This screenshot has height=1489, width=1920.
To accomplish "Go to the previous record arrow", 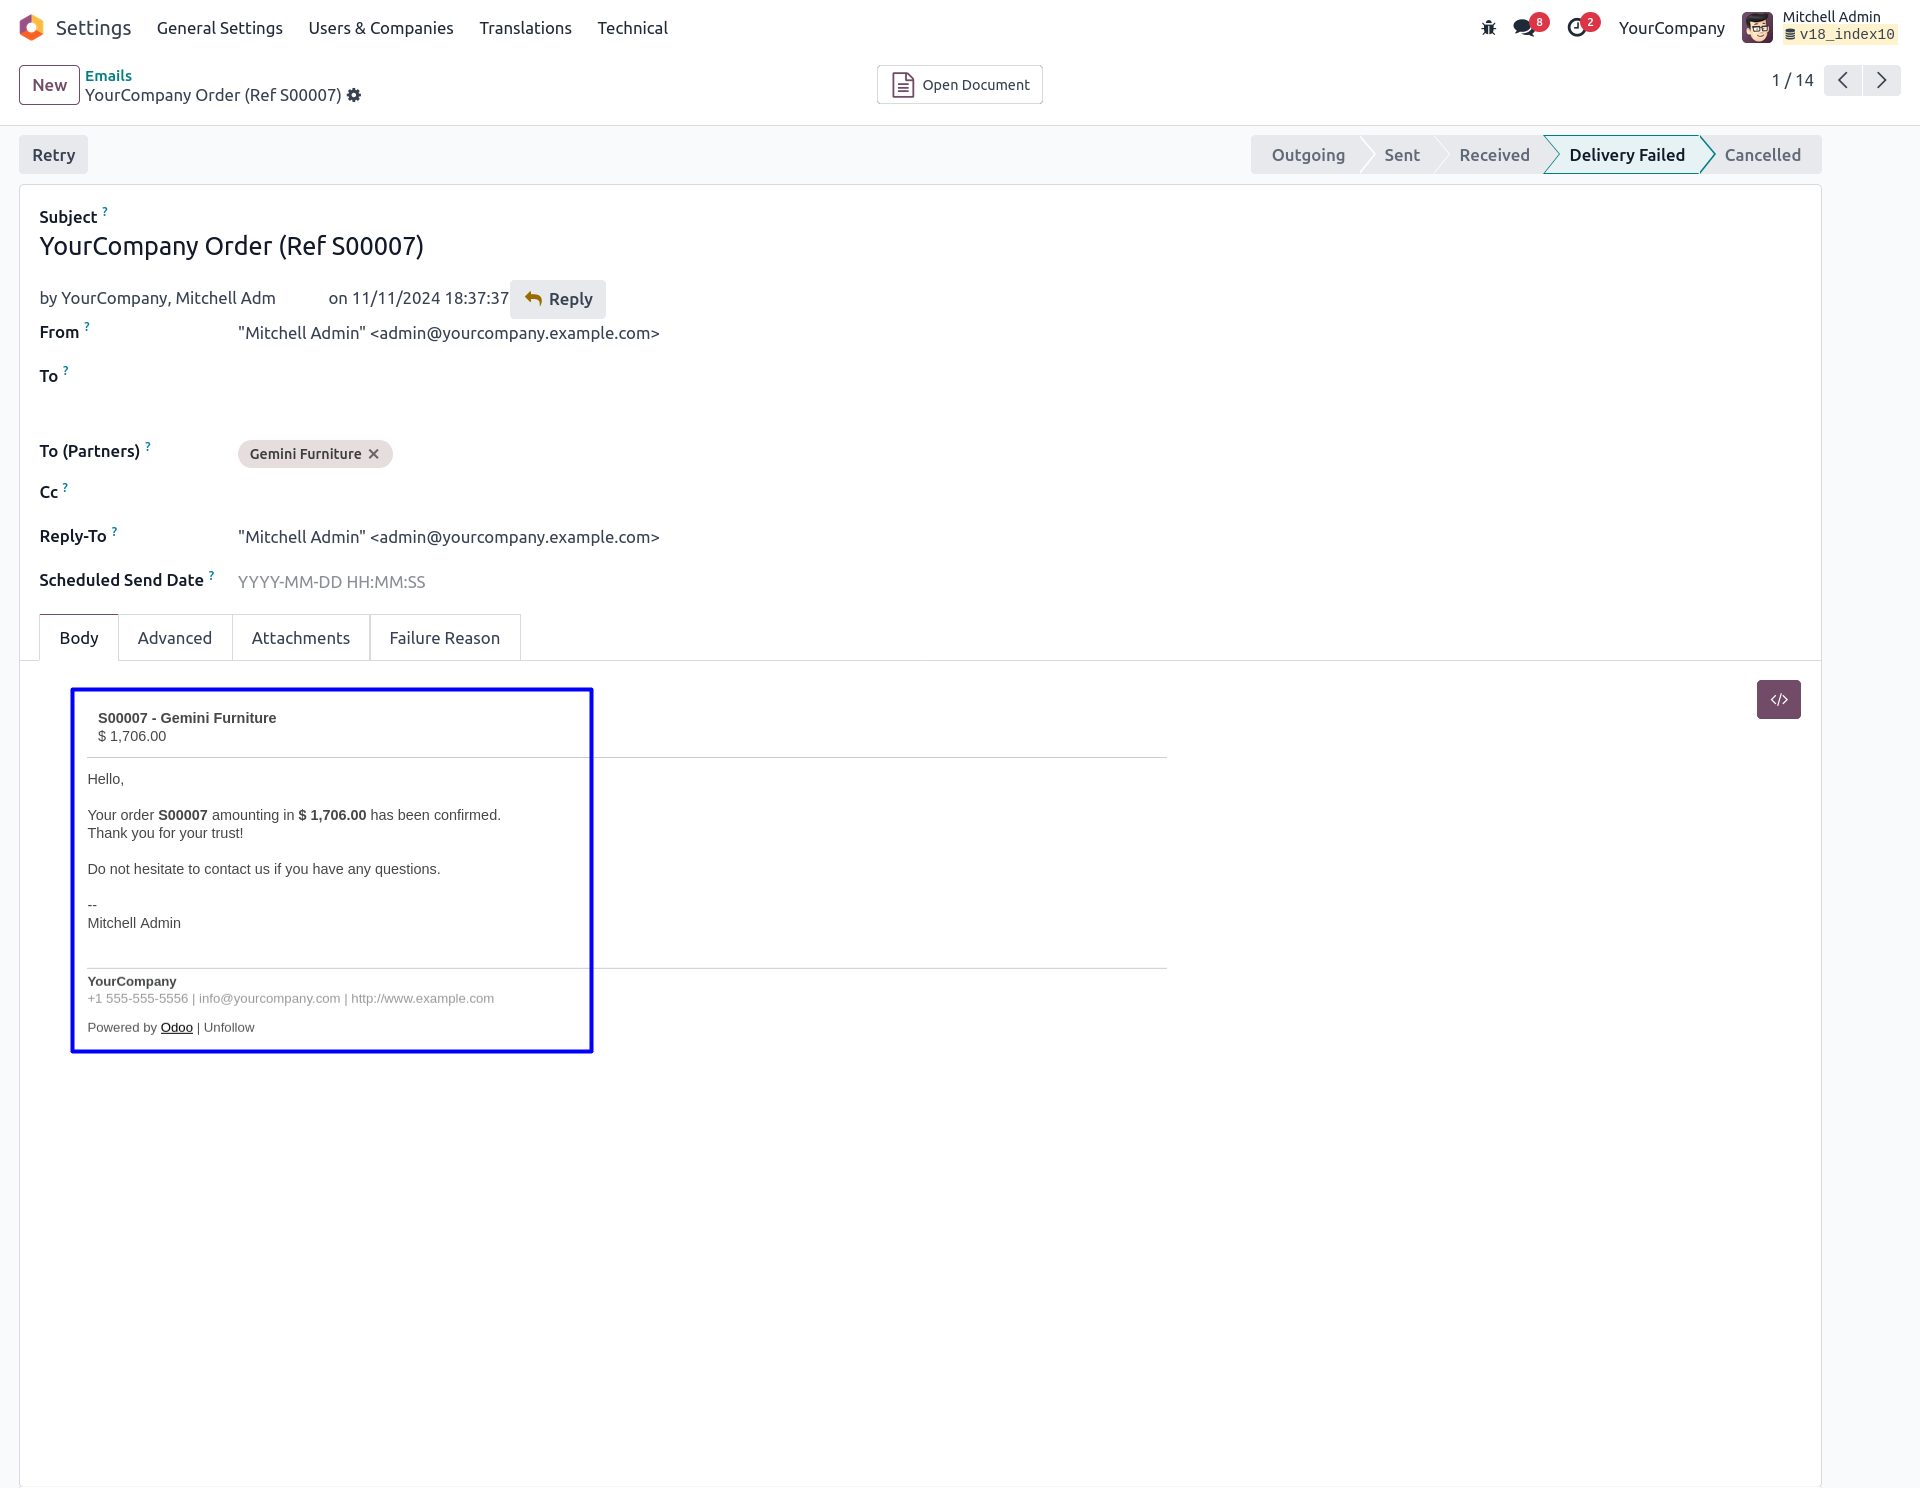I will tap(1842, 81).
